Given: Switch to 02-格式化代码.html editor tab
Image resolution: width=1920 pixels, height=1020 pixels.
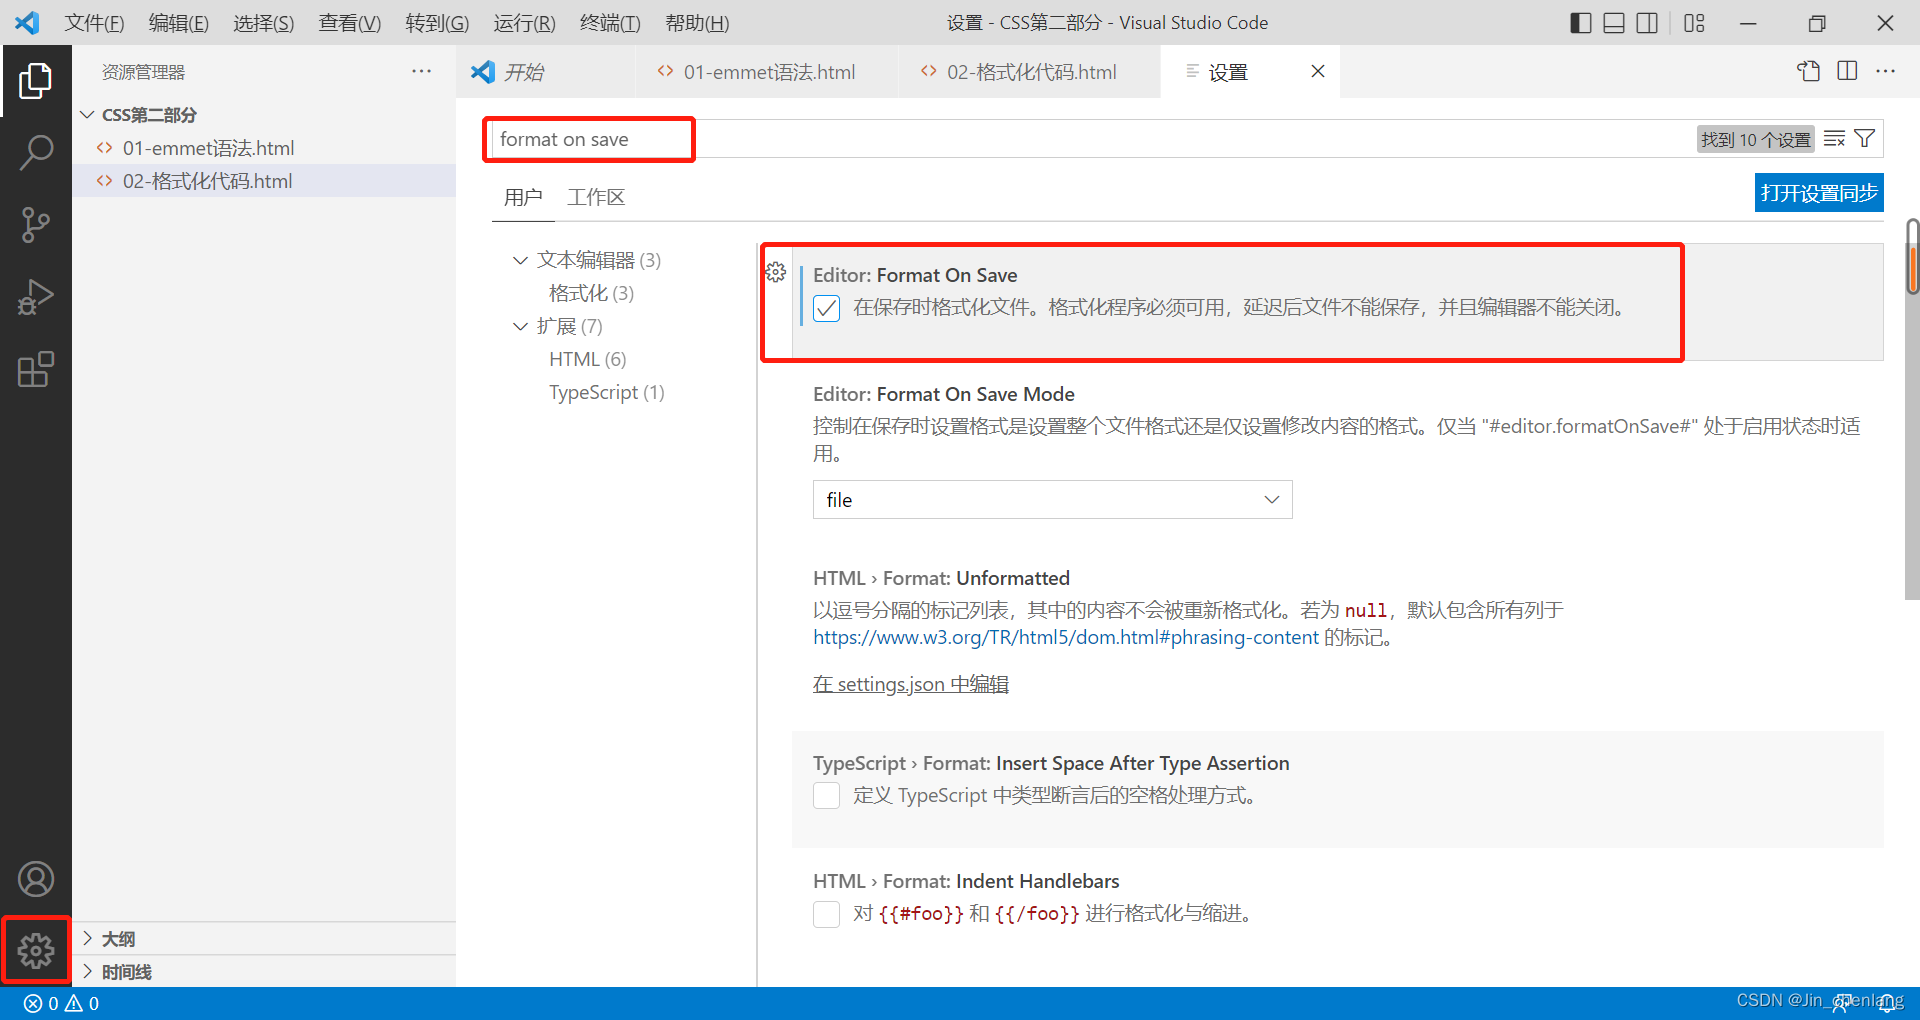Looking at the screenshot, I should coord(1029,71).
